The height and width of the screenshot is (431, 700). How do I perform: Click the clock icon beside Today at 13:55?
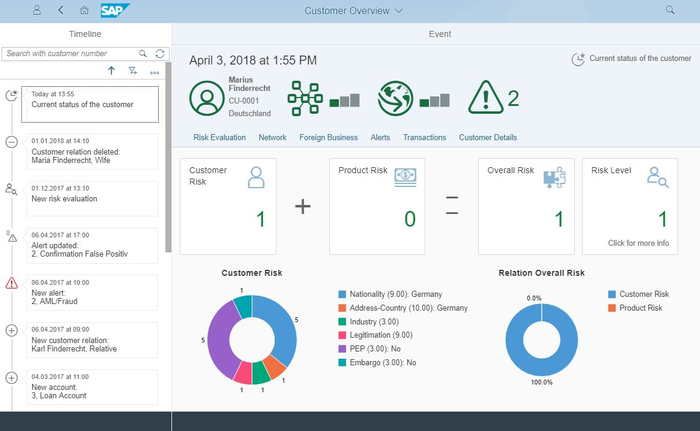pyautogui.click(x=11, y=95)
